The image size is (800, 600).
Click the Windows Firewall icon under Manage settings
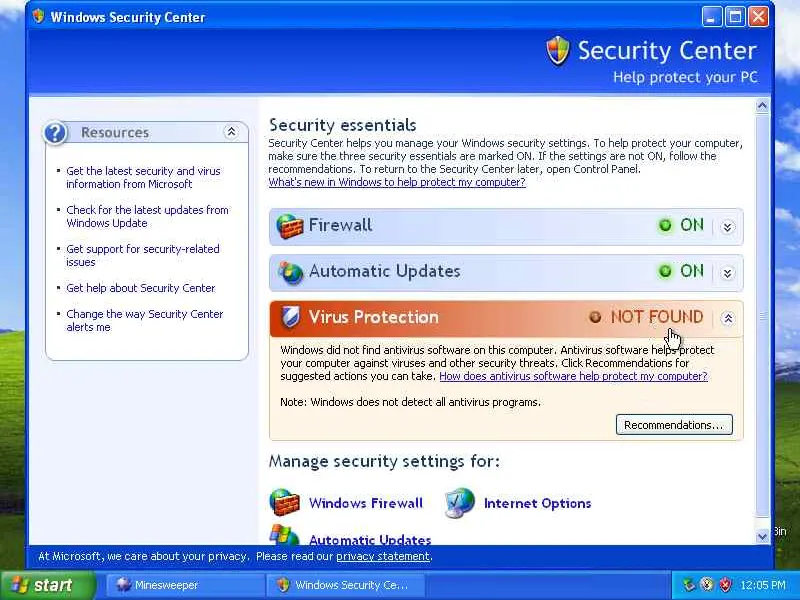point(284,503)
